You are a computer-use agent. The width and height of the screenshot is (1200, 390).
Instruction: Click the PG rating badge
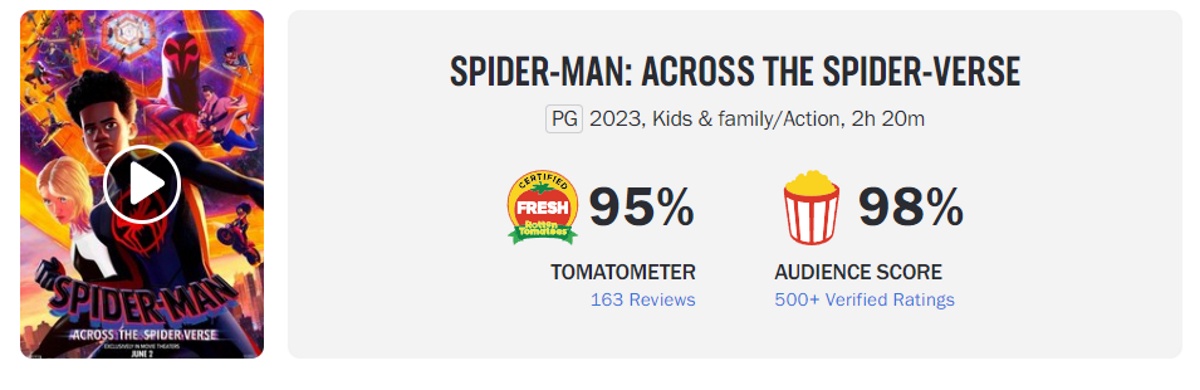(x=563, y=118)
